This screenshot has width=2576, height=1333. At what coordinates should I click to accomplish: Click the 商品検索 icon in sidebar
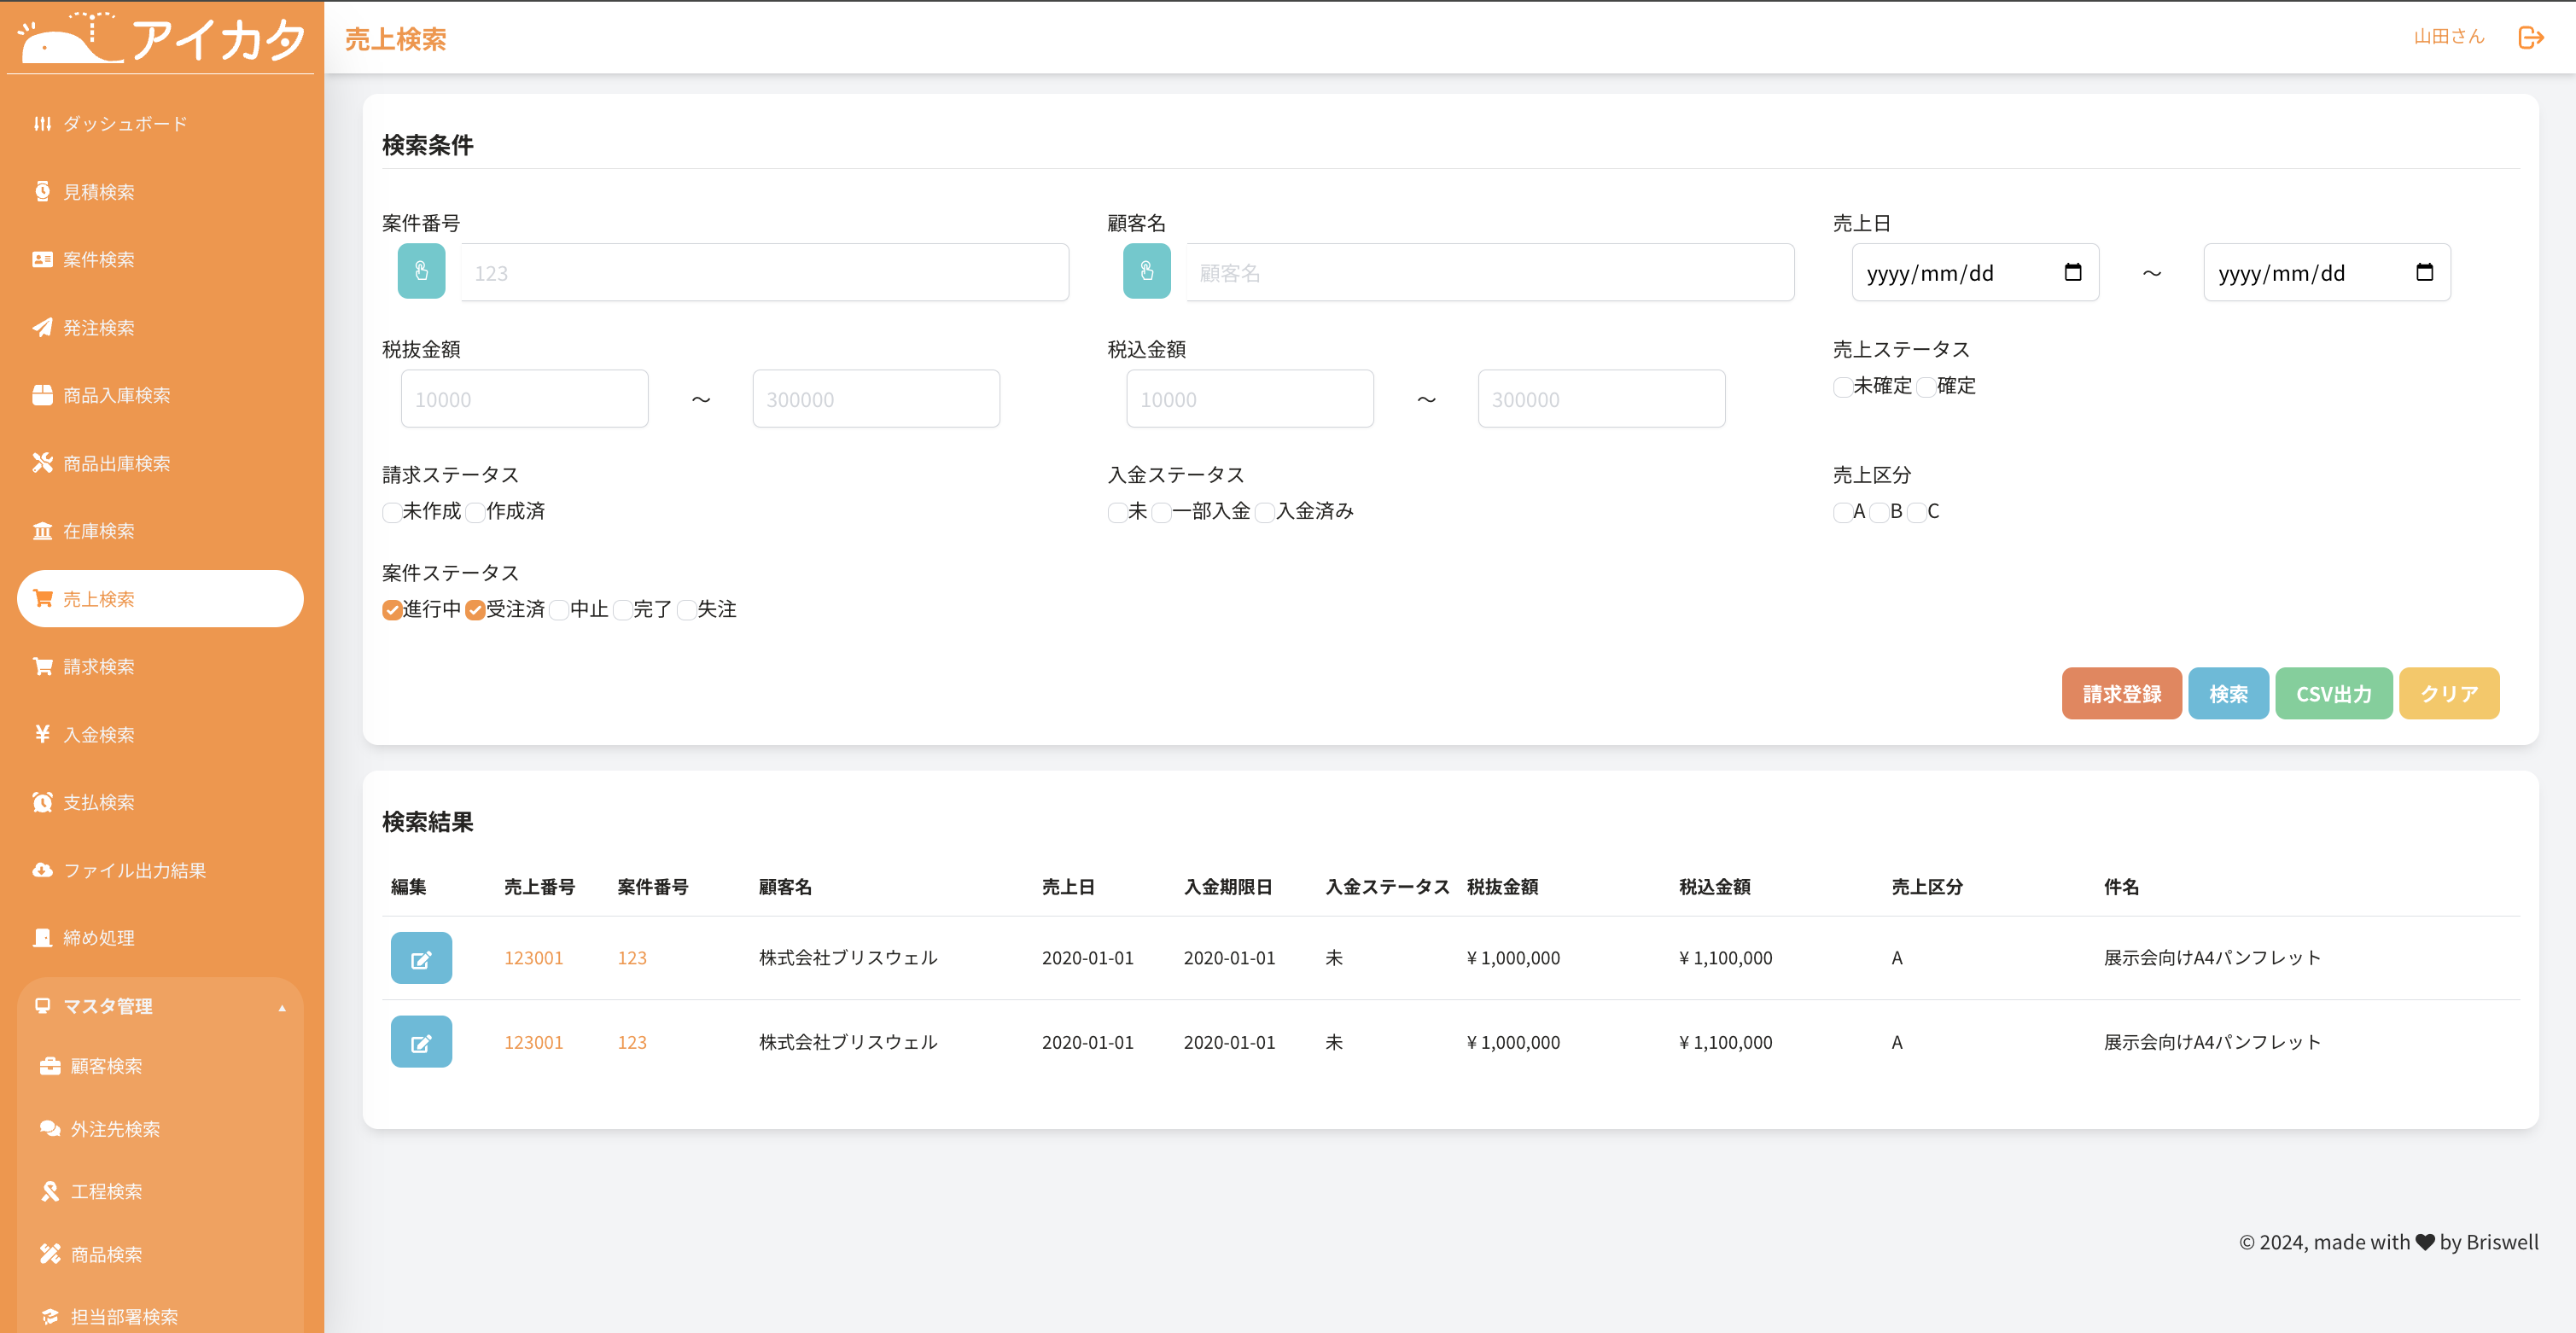[50, 1254]
